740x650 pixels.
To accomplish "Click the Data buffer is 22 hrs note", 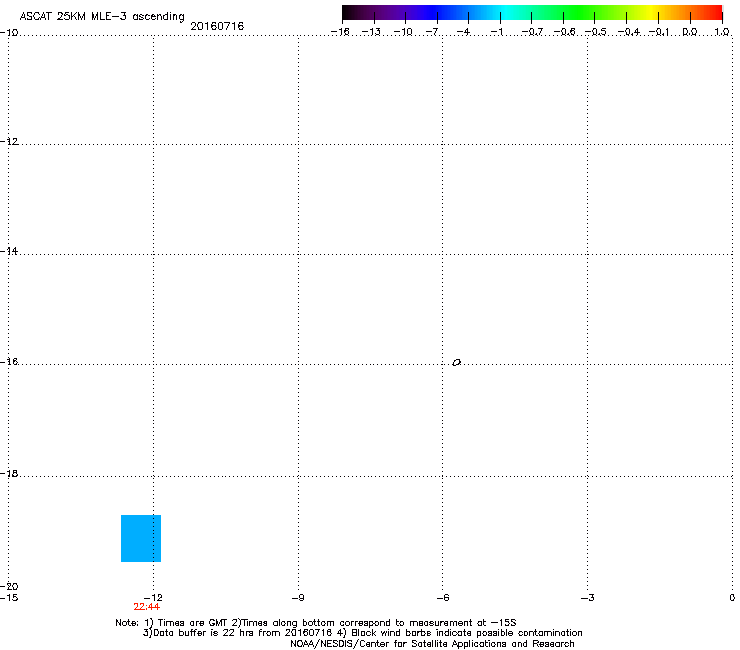I will [x=362, y=633].
